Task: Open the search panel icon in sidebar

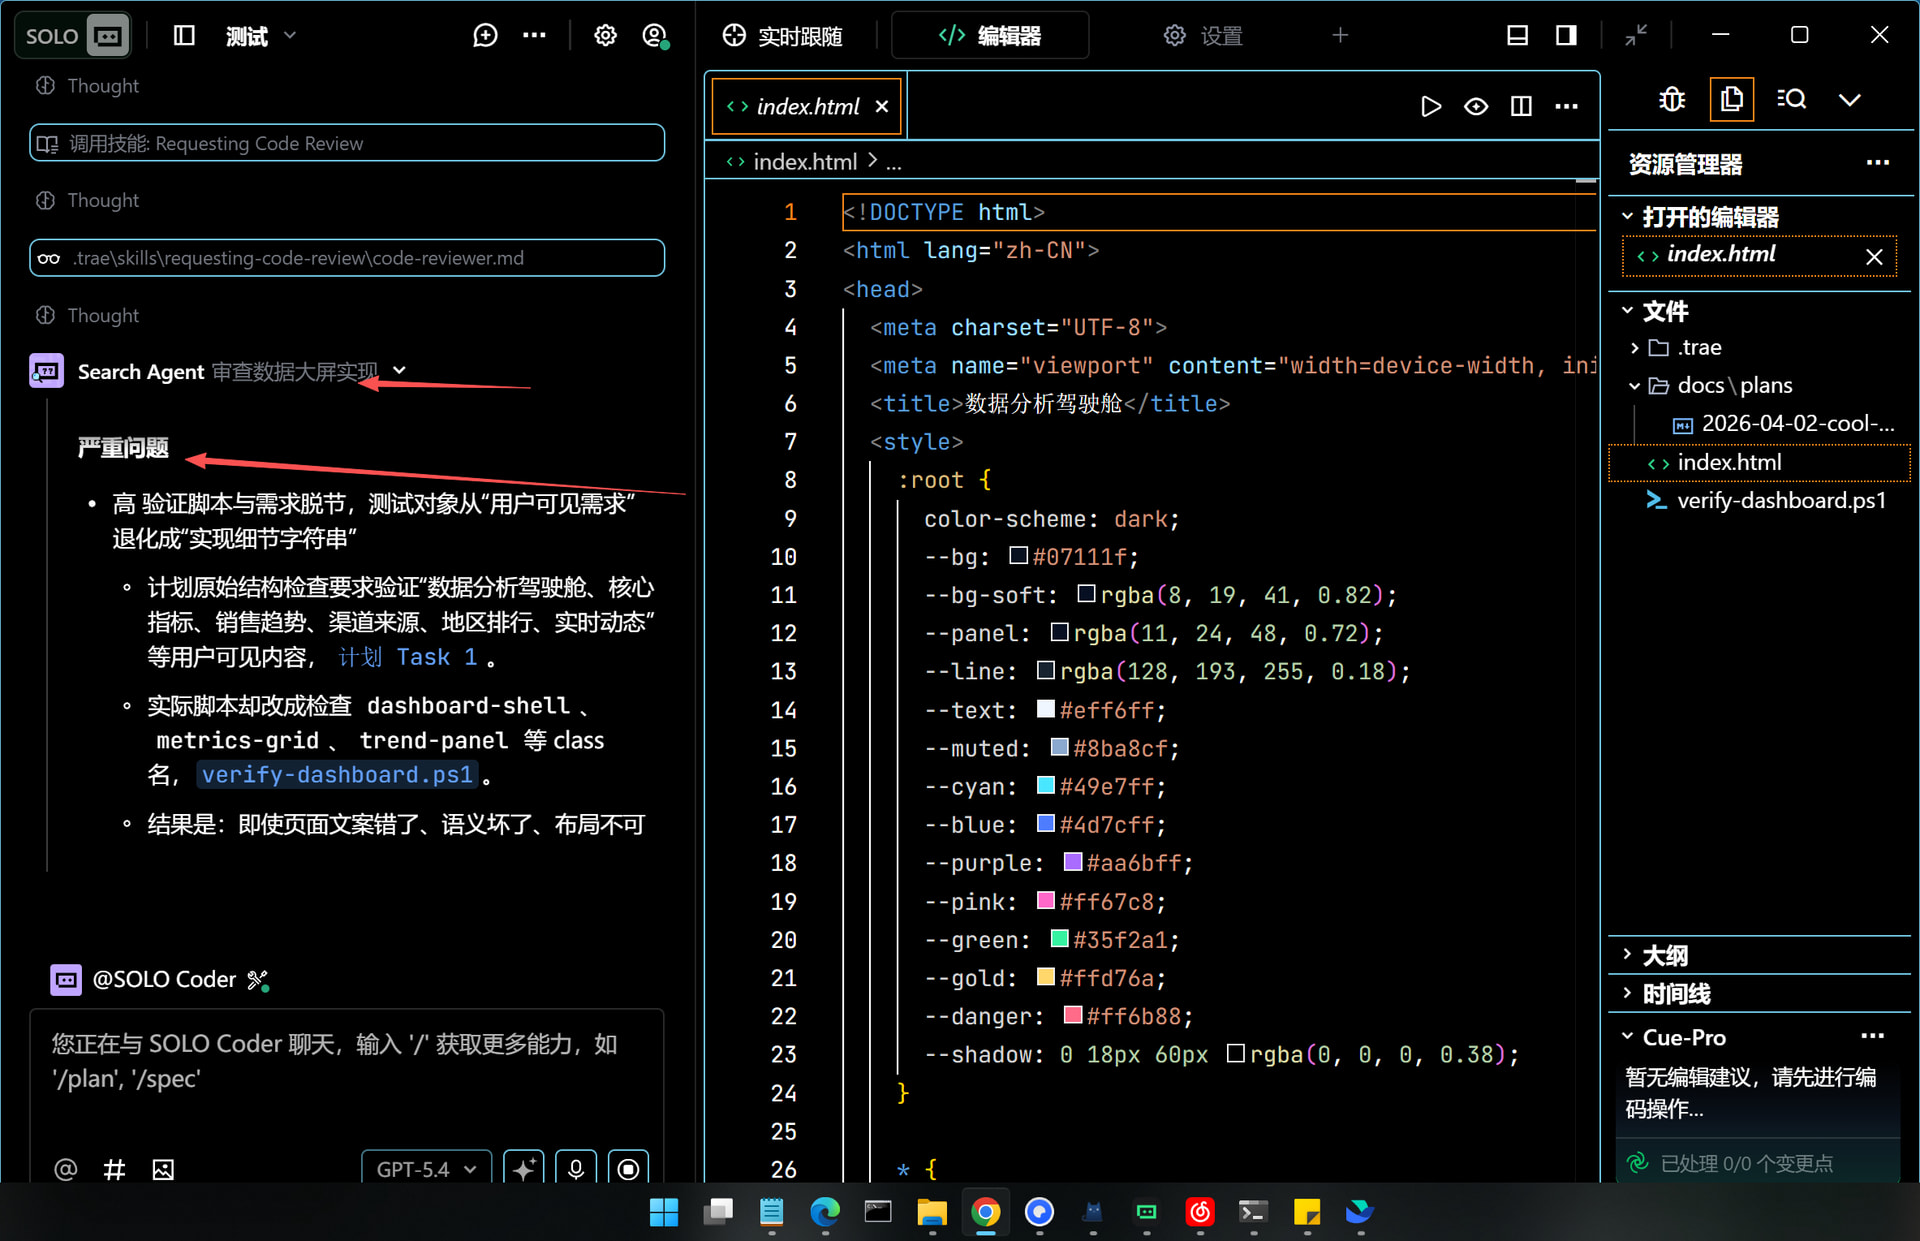Action: [x=1791, y=100]
